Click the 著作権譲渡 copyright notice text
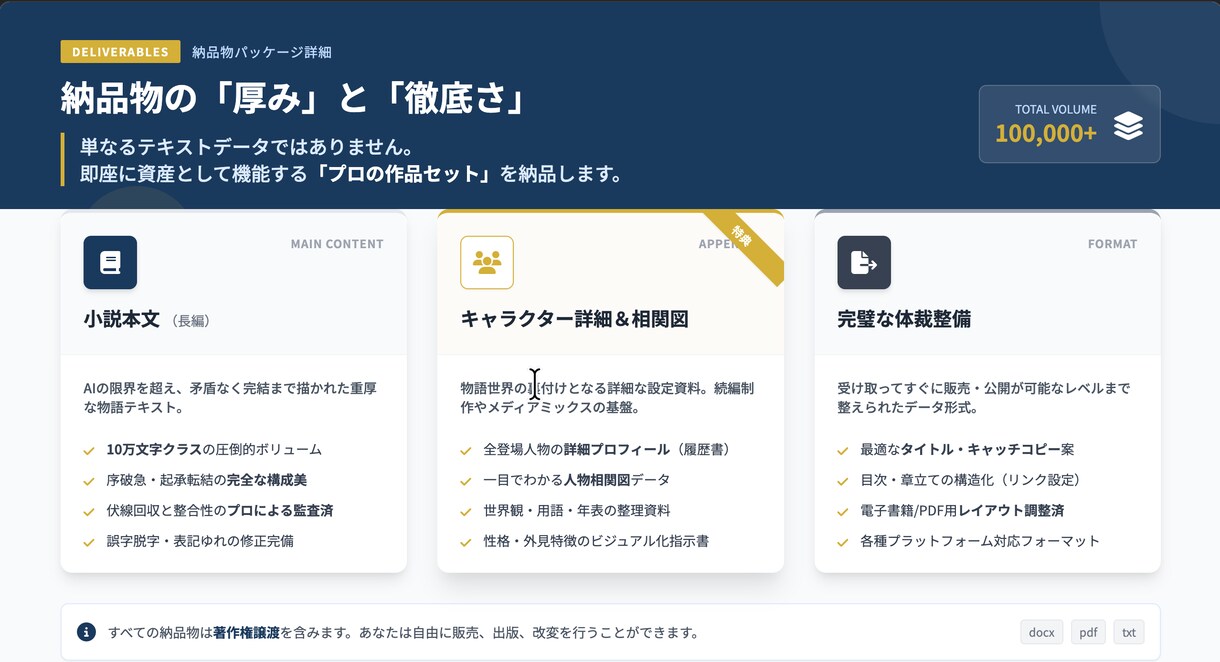Screen dimensions: 1220x662 403,632
